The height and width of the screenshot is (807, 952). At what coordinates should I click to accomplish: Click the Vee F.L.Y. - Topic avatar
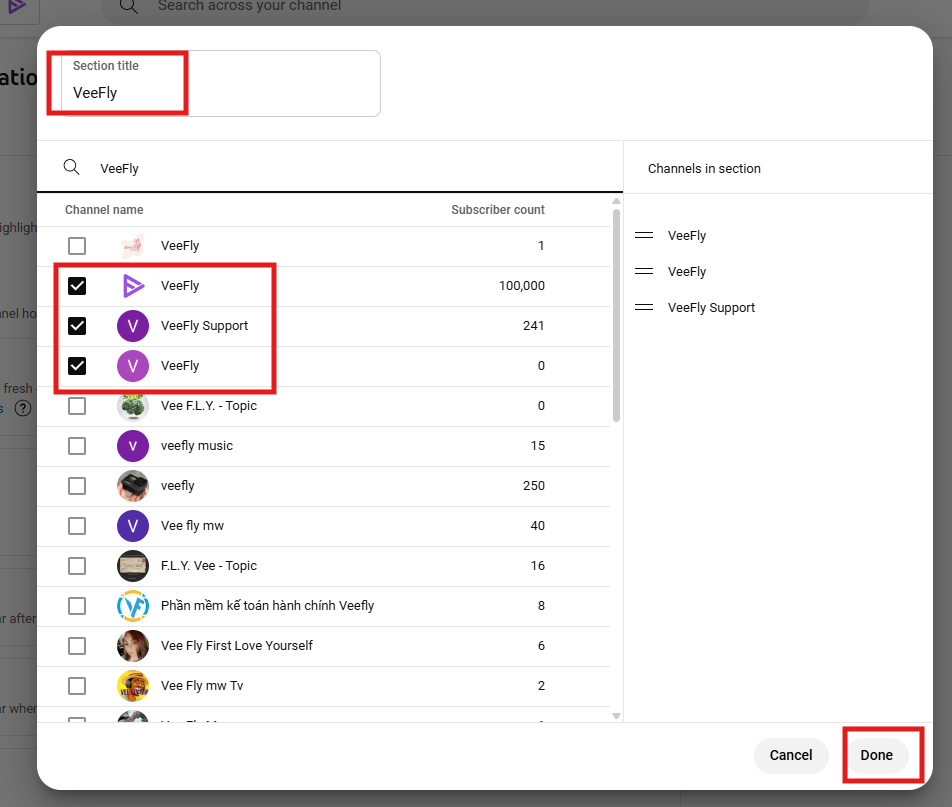coord(132,405)
